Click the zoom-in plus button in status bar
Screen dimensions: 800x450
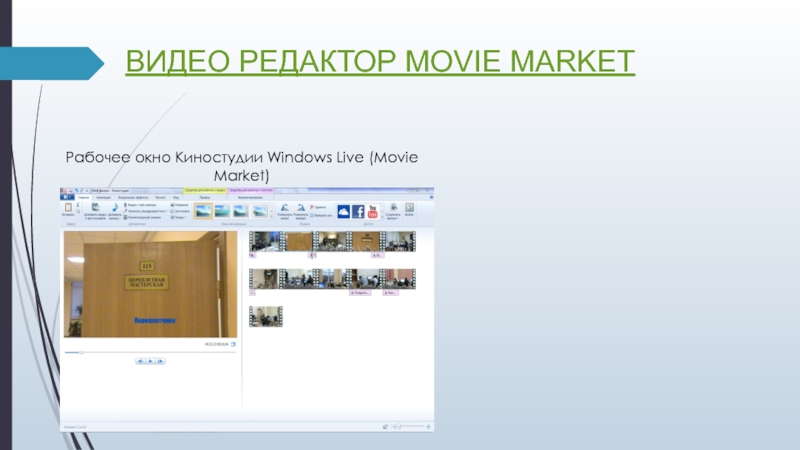point(429,427)
